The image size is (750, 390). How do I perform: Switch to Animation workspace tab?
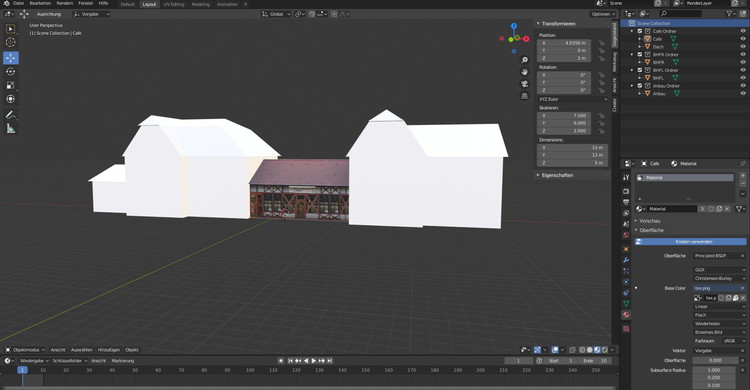[x=227, y=4]
